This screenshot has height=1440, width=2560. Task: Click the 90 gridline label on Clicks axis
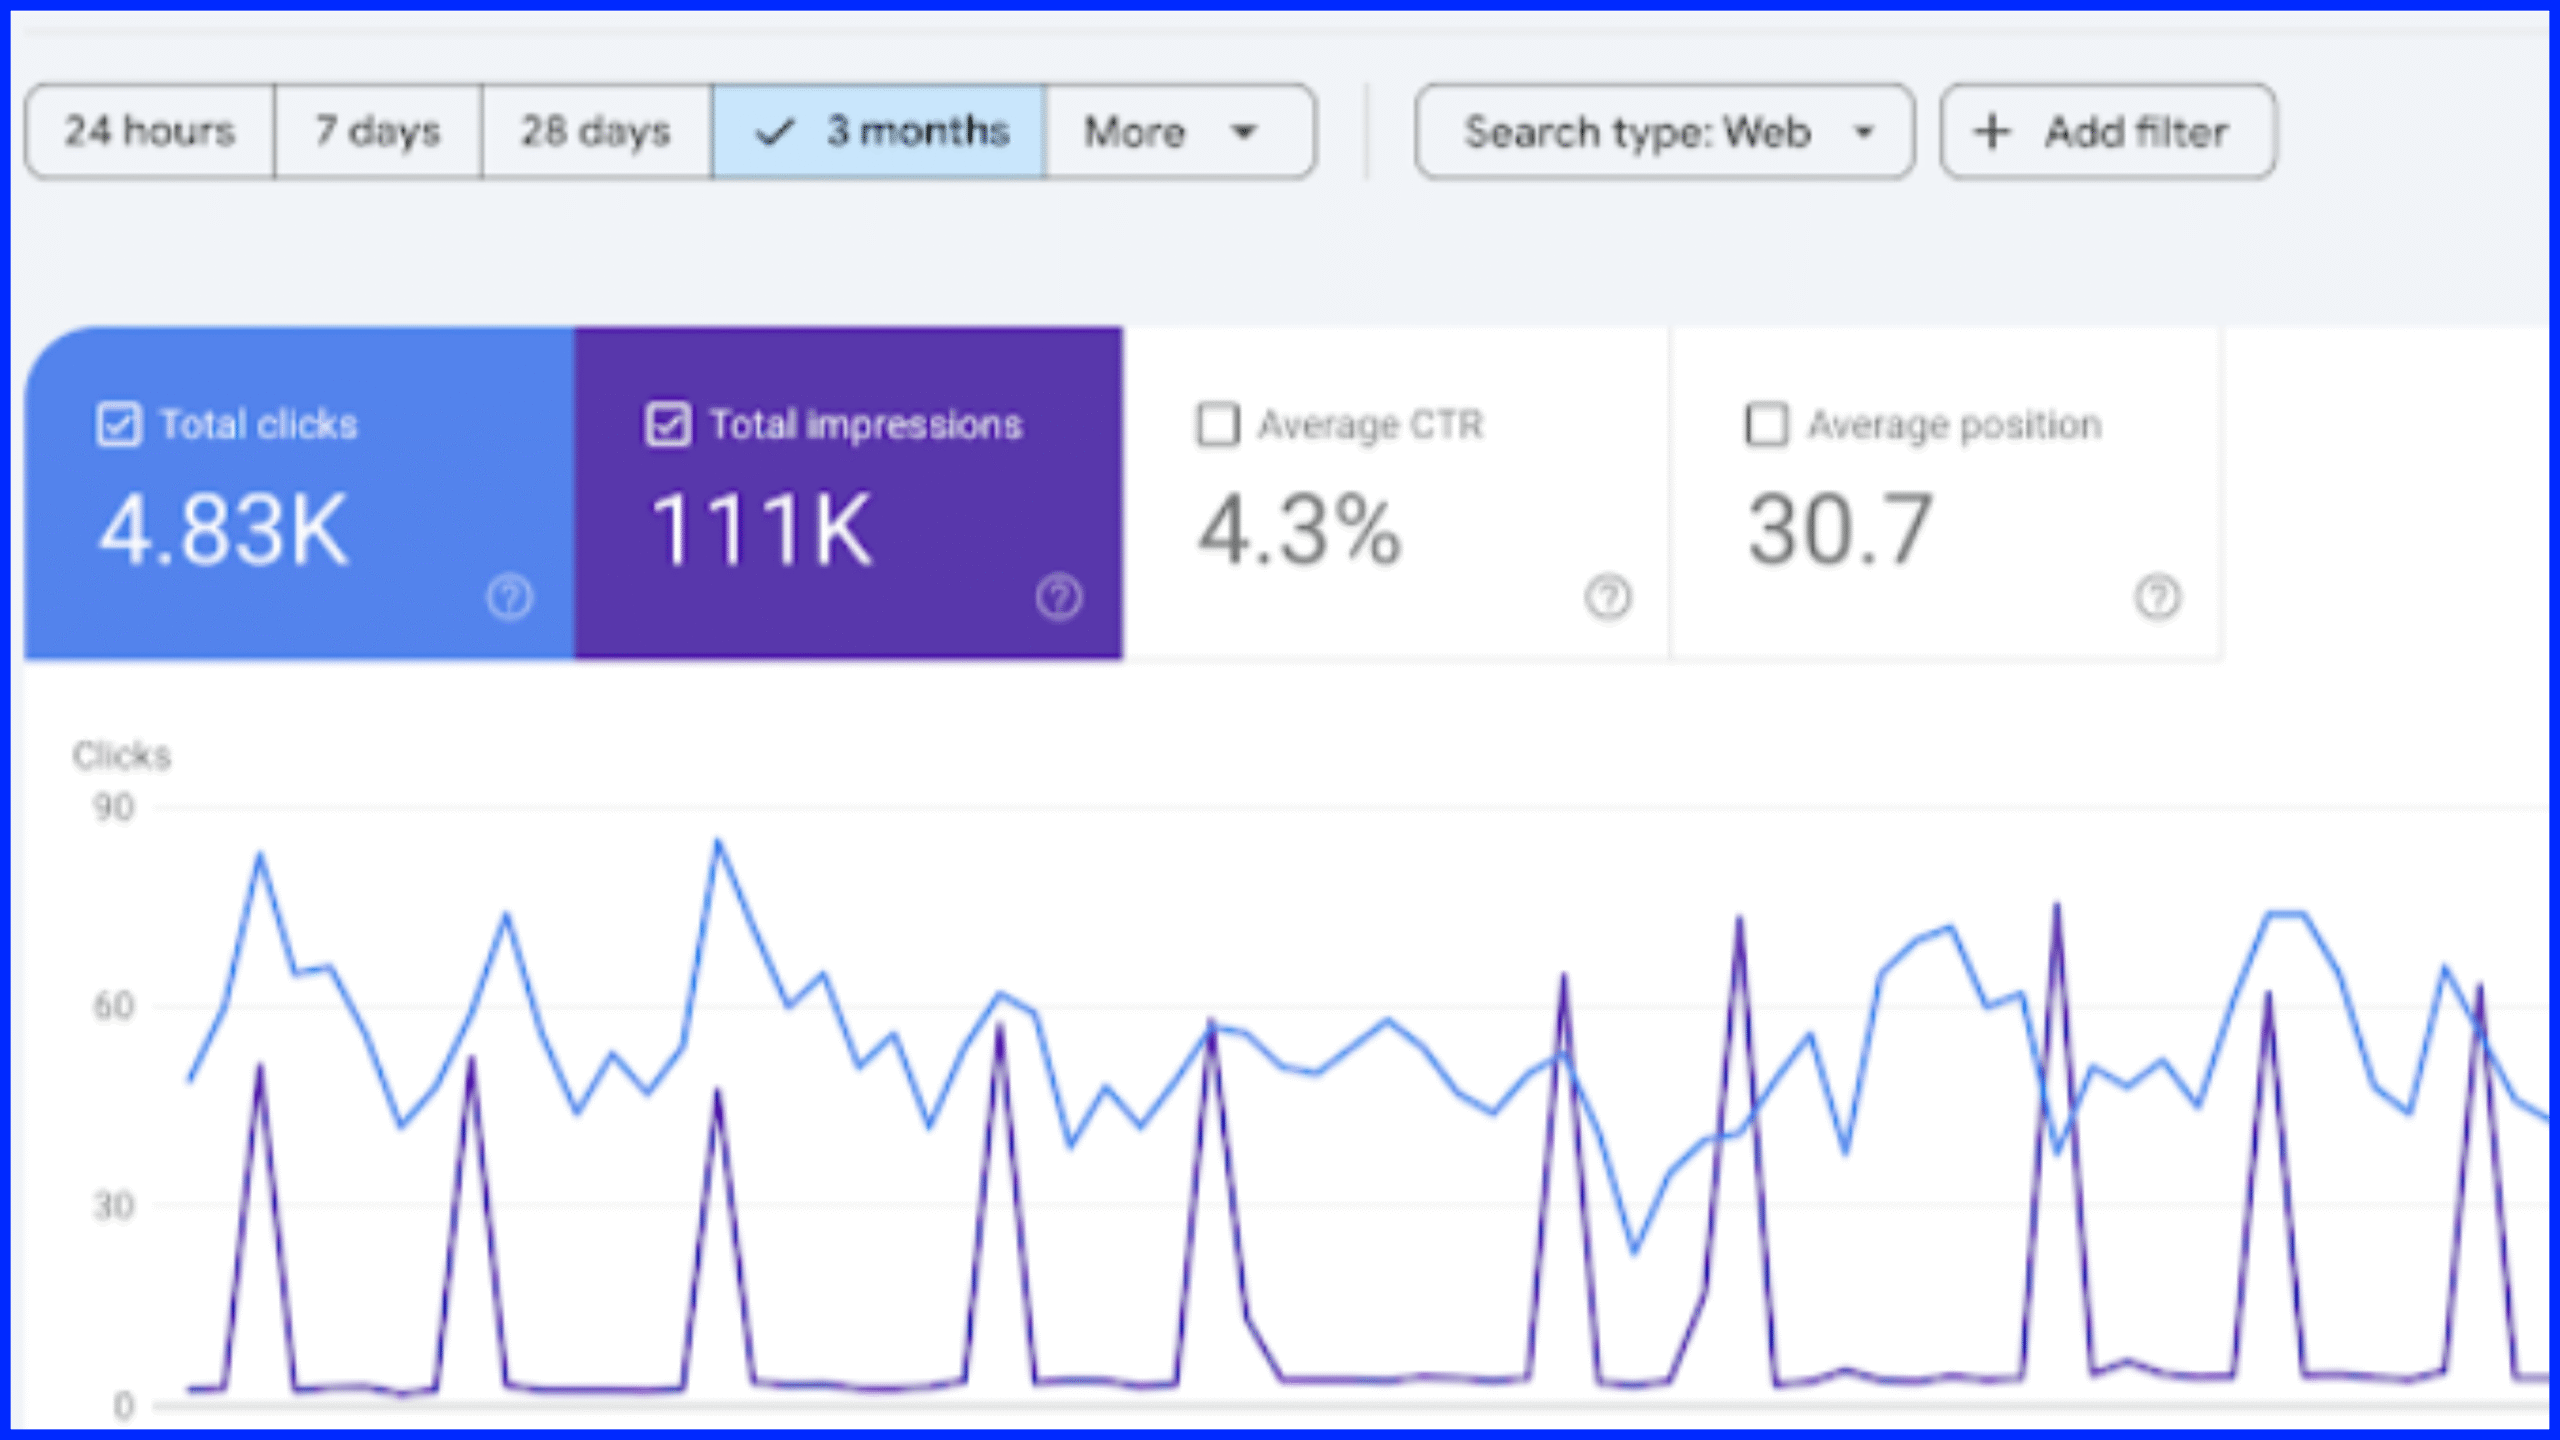pos(113,808)
